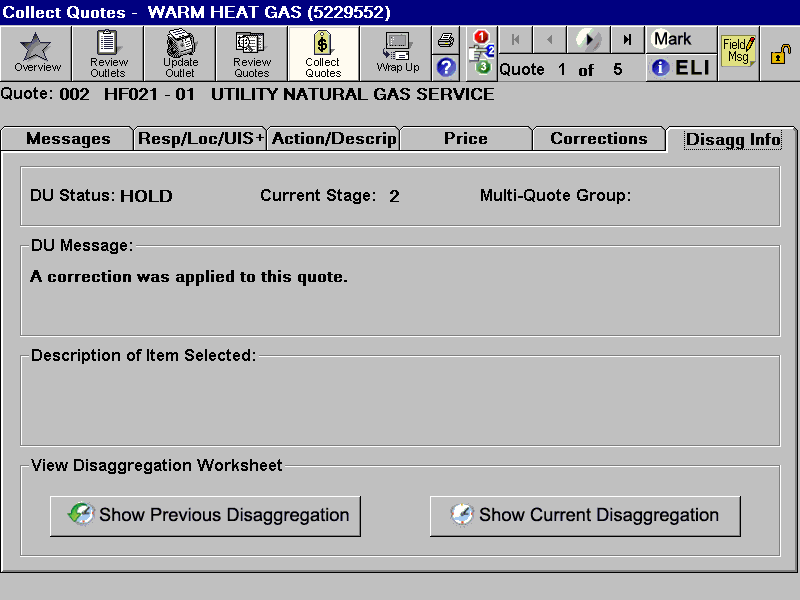
Task: Open the Overview star toolbar button
Action: pos(36,54)
